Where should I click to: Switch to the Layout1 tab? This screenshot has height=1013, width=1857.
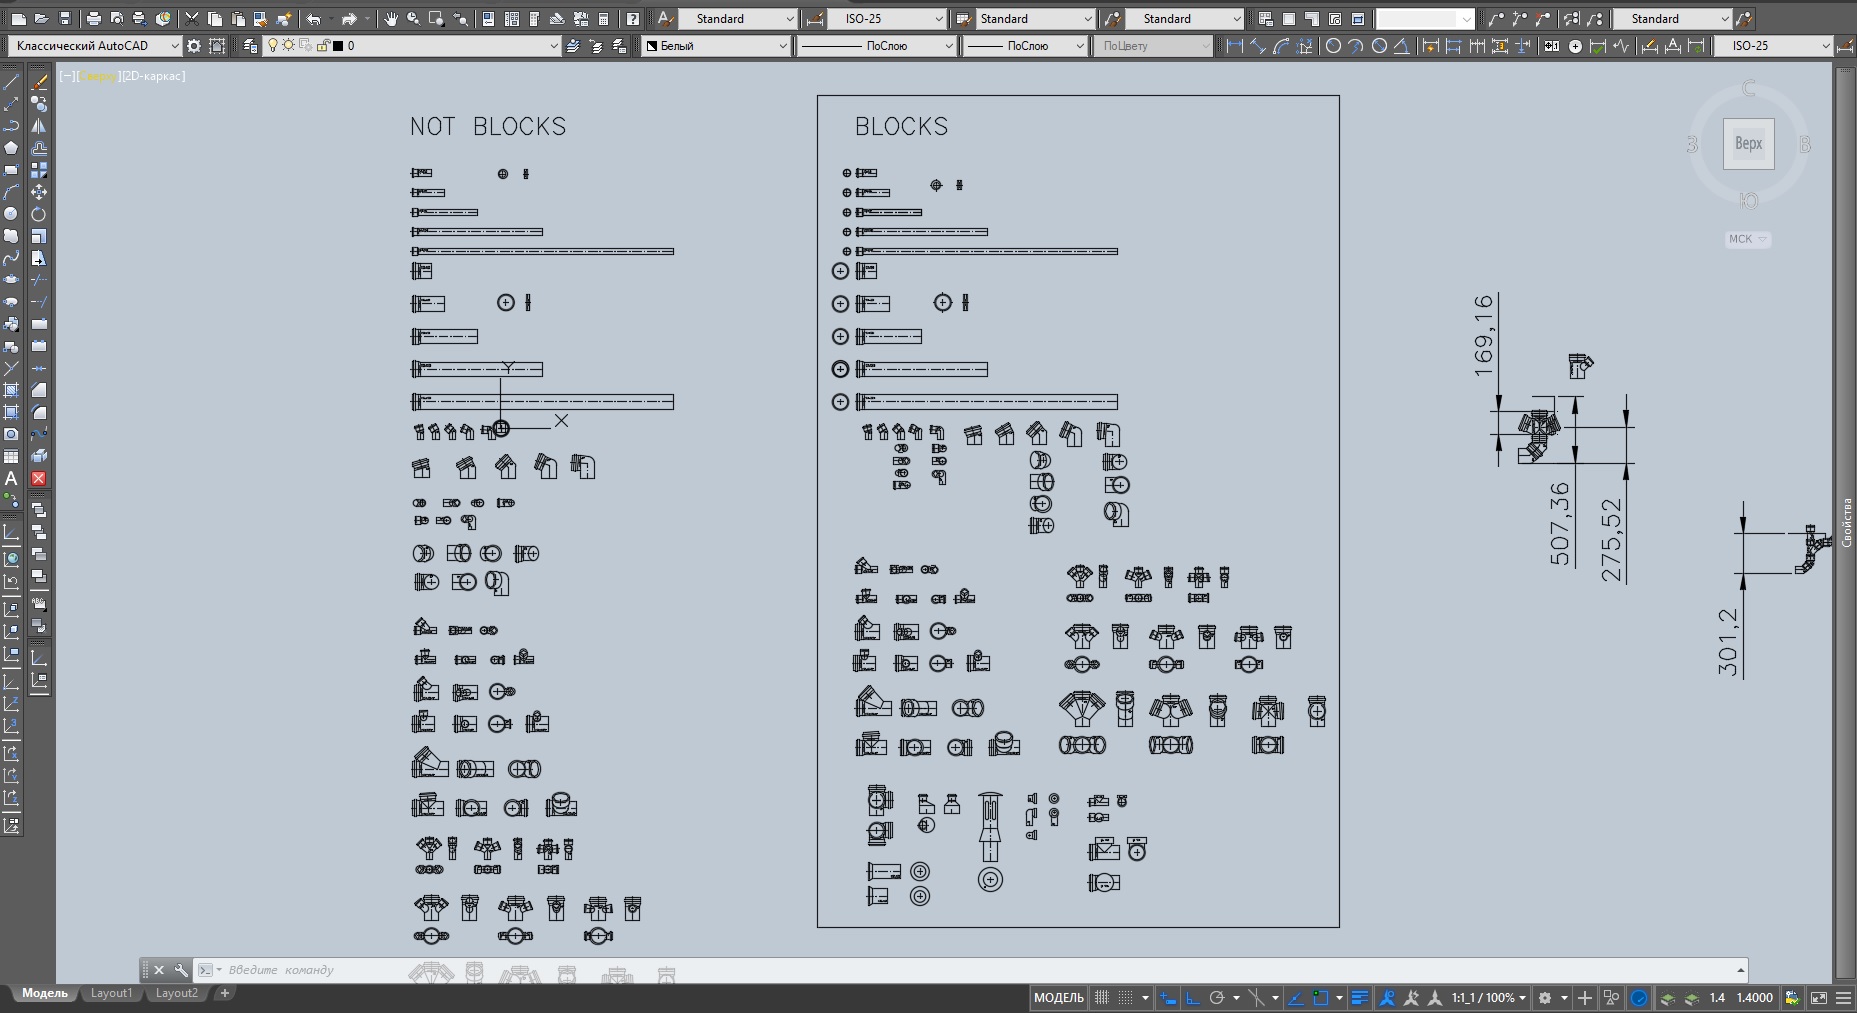coord(111,994)
